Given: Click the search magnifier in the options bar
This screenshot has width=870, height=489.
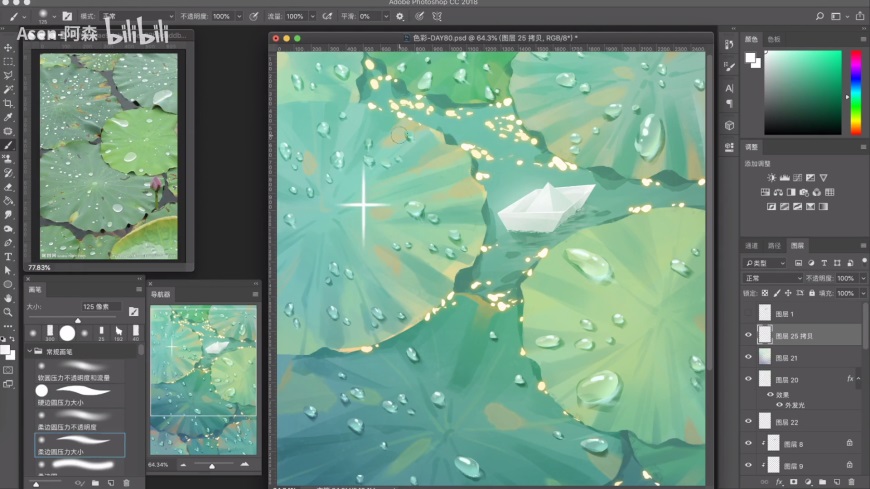Looking at the screenshot, I should click(820, 17).
